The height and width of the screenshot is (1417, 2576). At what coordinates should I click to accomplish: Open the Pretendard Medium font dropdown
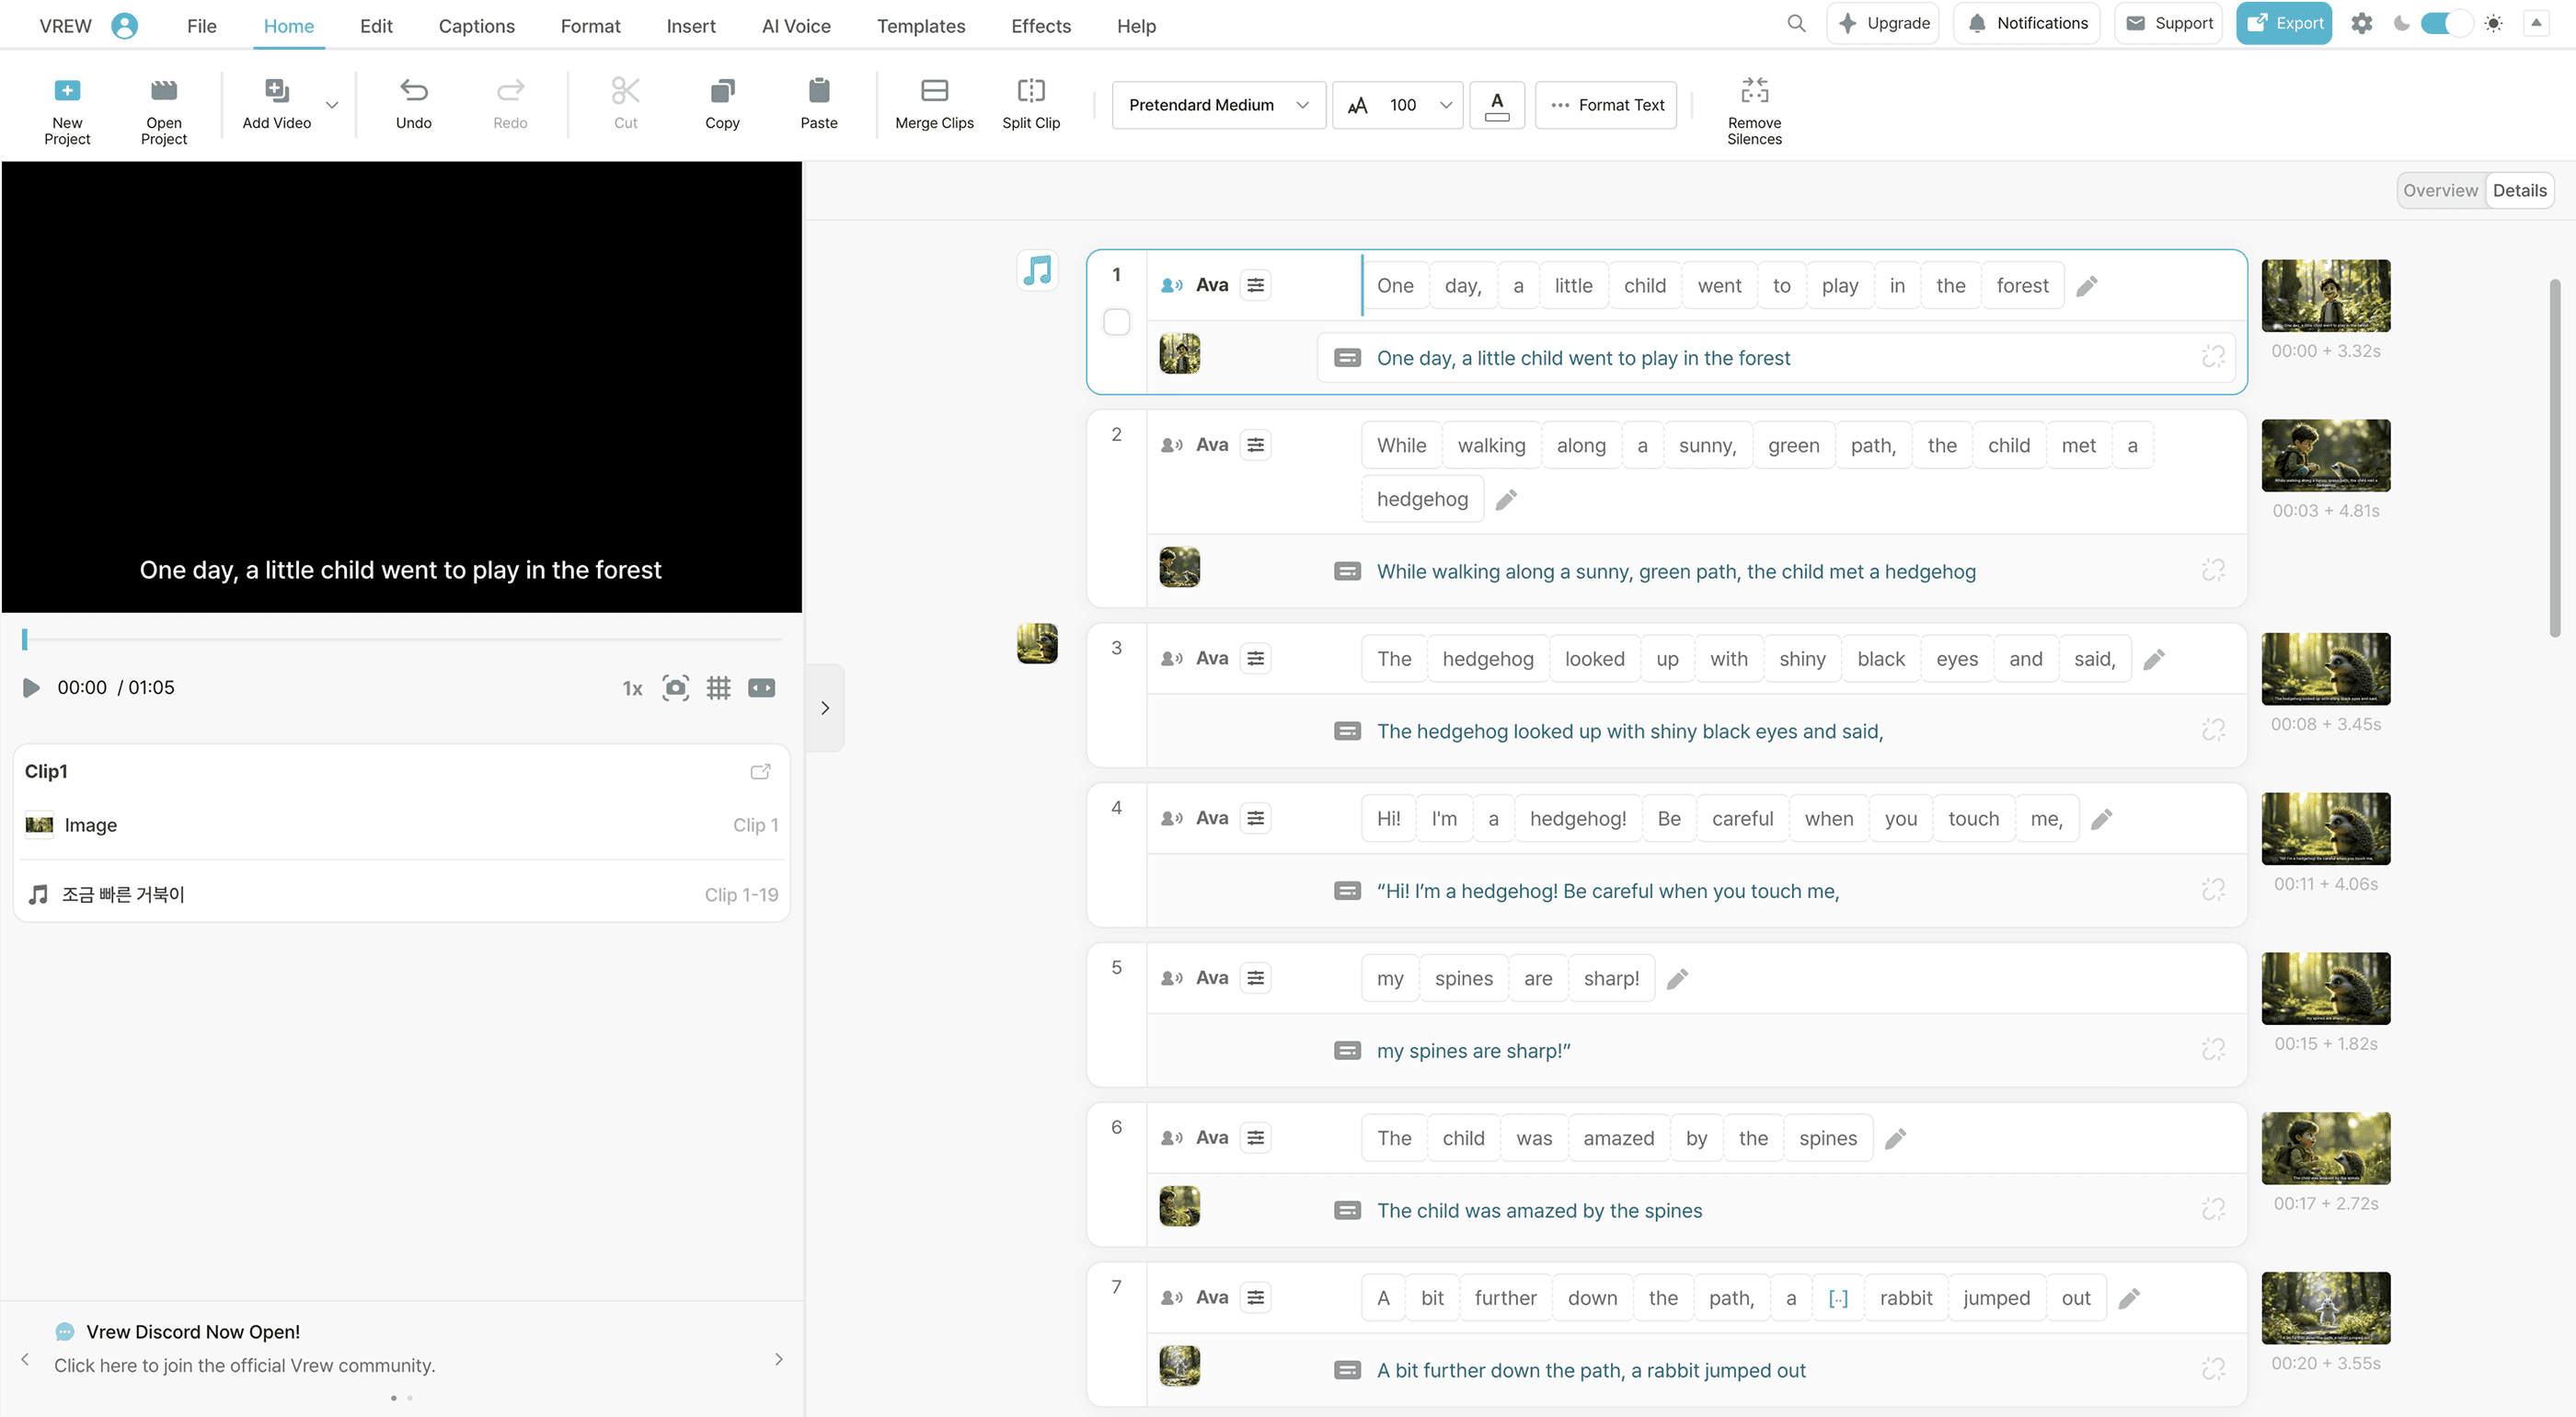click(x=1218, y=105)
